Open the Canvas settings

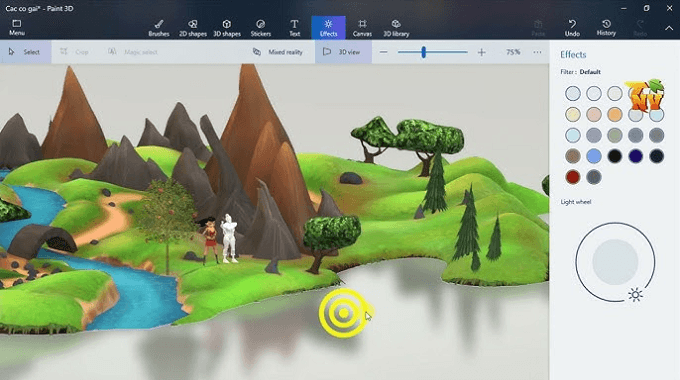[x=362, y=28]
